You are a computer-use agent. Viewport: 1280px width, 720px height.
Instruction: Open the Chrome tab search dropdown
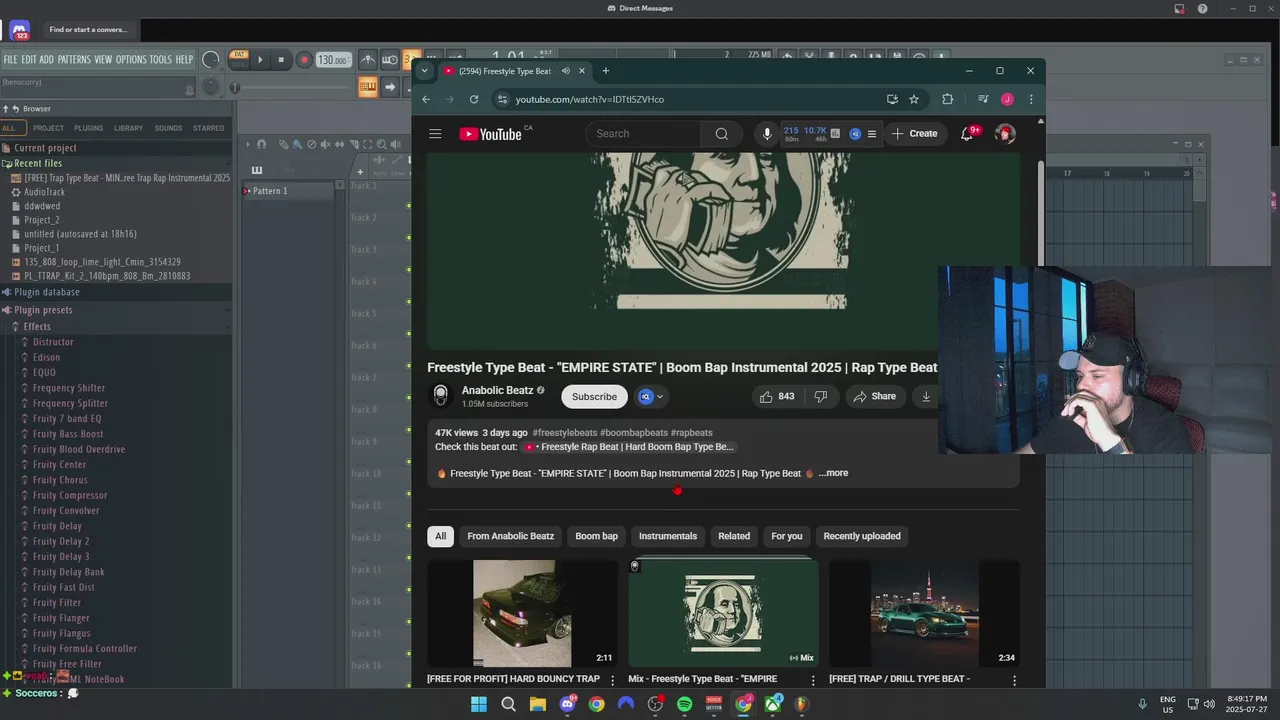click(x=424, y=71)
